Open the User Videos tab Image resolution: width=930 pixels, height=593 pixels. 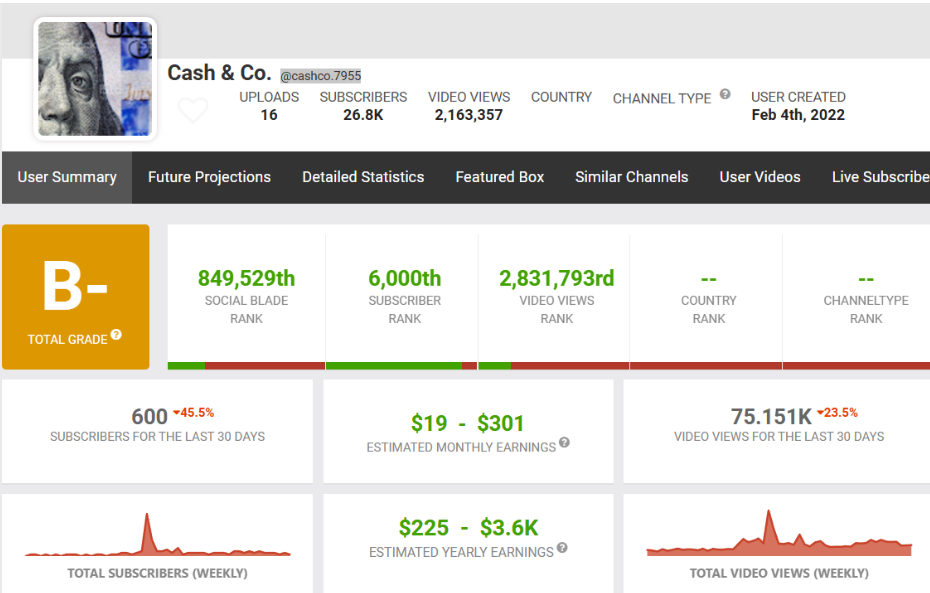point(759,177)
